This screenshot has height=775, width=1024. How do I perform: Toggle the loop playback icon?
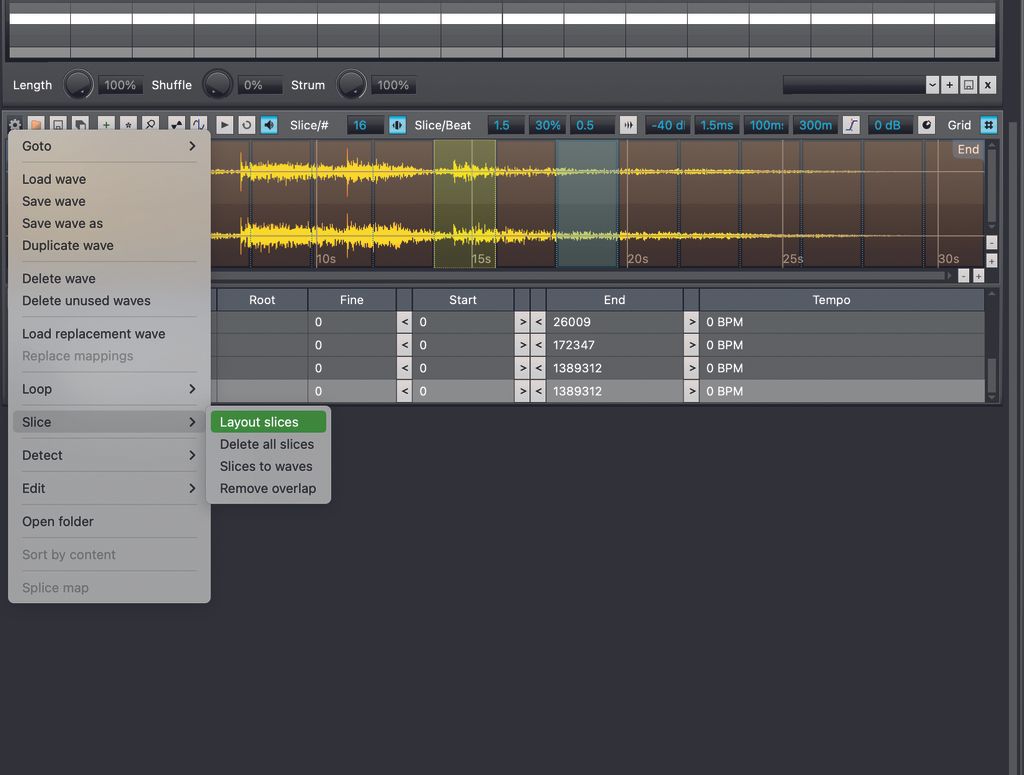tap(246, 124)
